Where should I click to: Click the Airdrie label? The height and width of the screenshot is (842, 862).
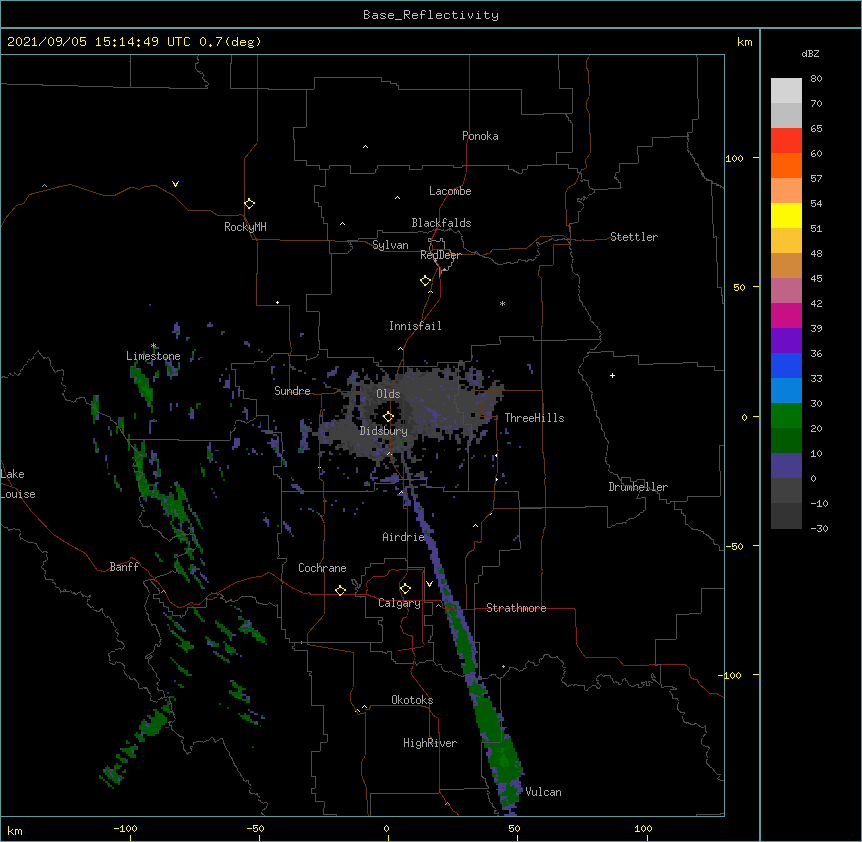tap(404, 537)
